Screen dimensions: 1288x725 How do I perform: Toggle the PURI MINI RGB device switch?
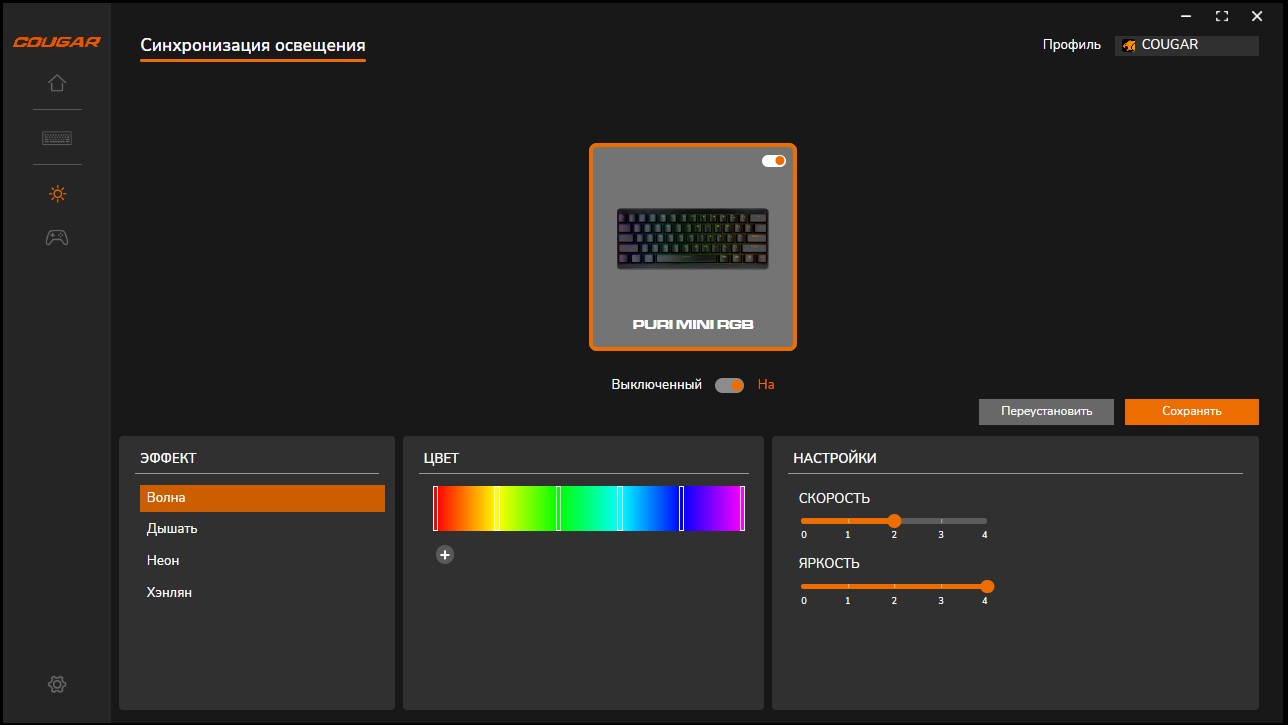773,161
